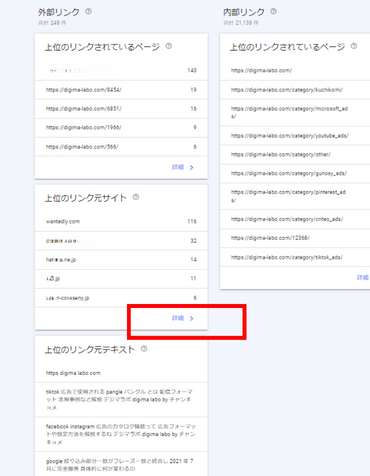Select anchor text 'https digima labo com'
Viewport: 370px width, 476px height.
[x=121, y=373]
